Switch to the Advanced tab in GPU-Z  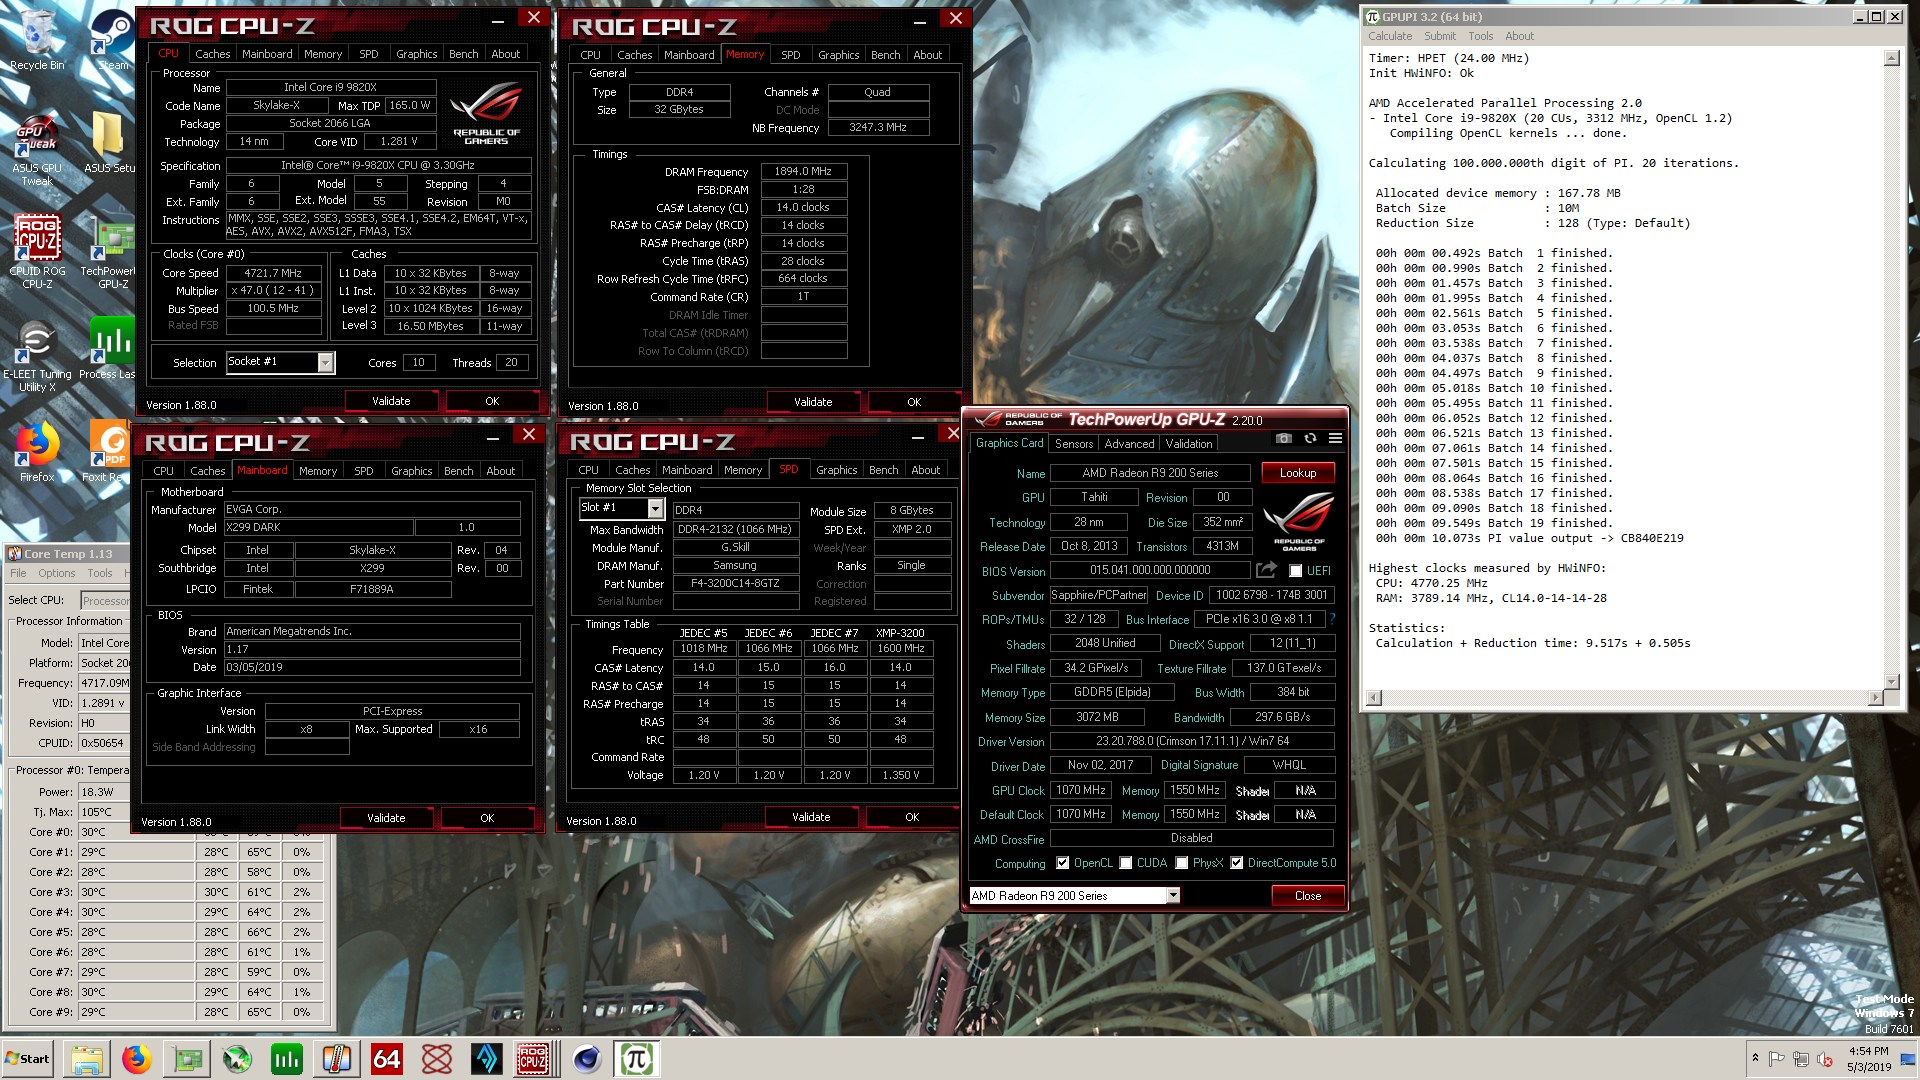[x=1129, y=444]
